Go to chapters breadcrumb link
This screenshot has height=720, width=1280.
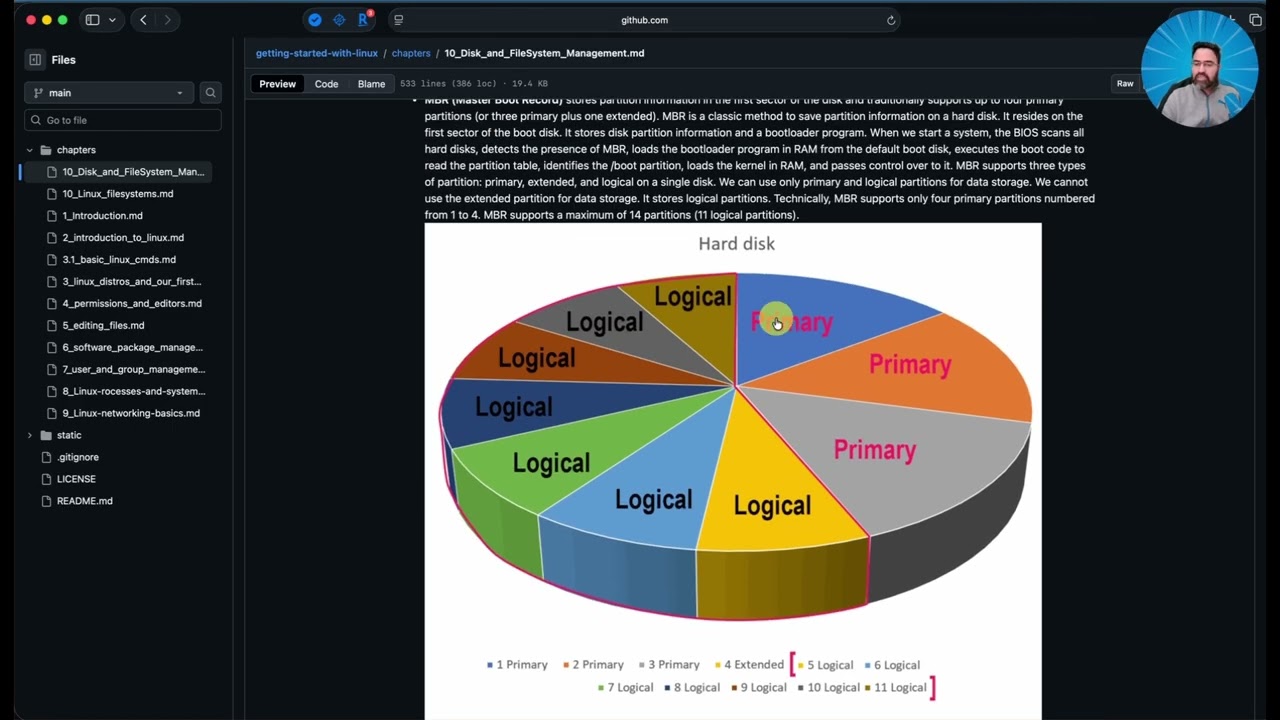(x=411, y=53)
